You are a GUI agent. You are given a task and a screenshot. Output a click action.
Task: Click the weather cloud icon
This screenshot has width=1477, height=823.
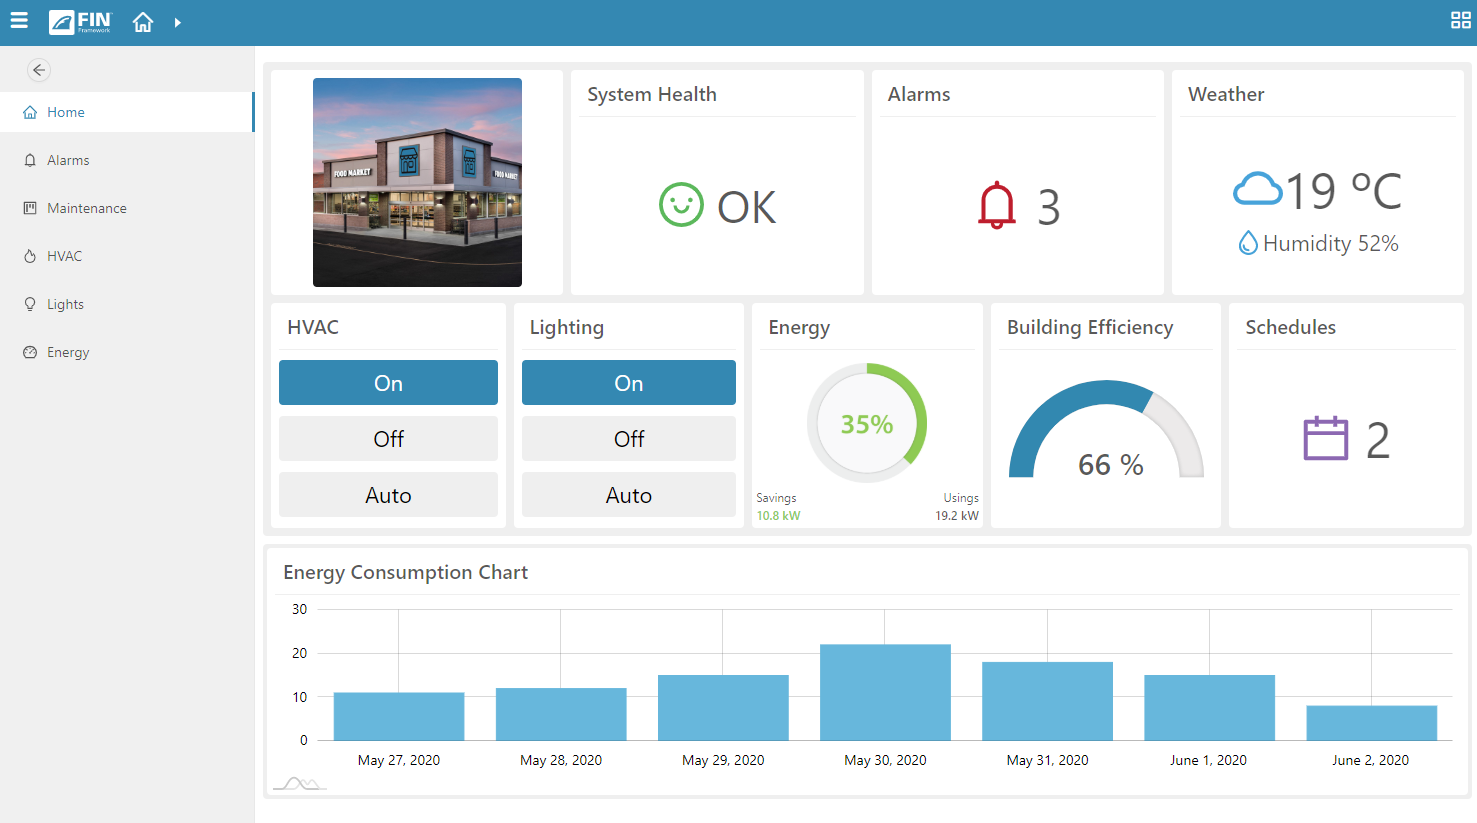(1258, 188)
